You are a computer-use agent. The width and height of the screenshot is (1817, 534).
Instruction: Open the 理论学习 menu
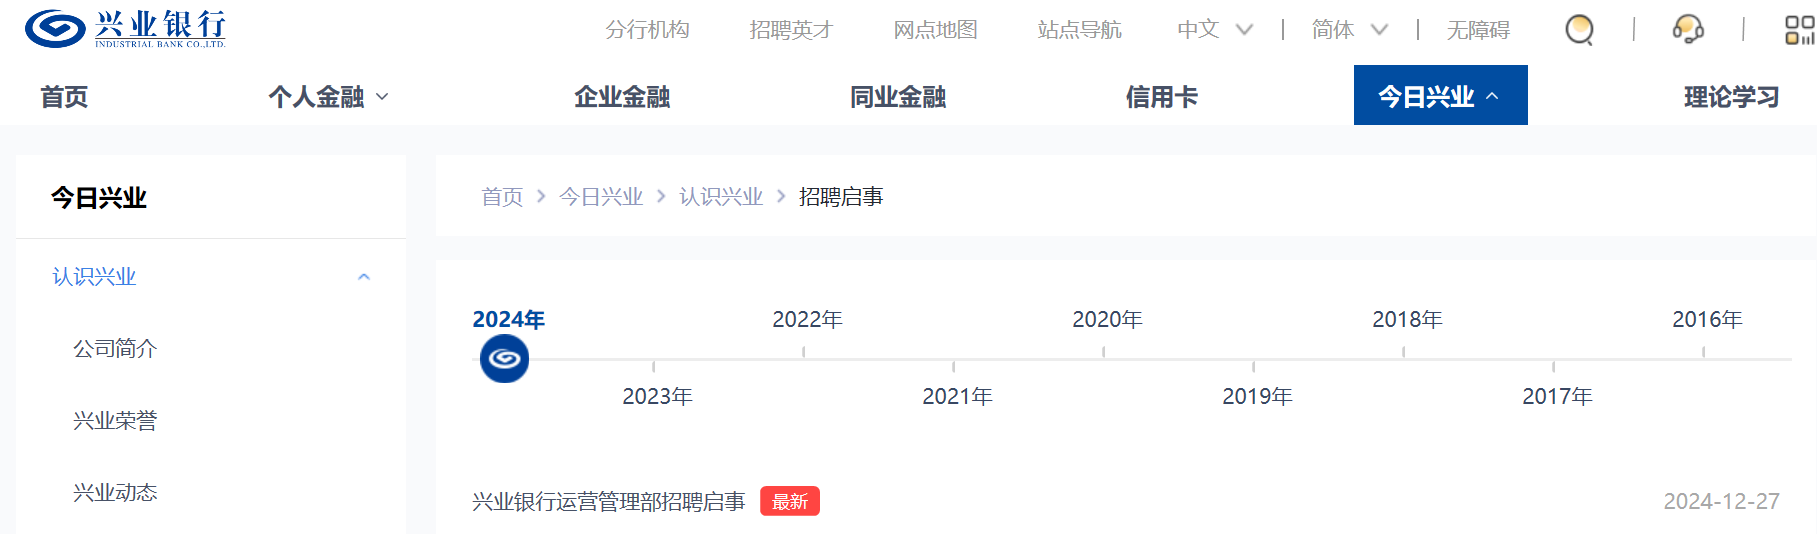point(1731,97)
